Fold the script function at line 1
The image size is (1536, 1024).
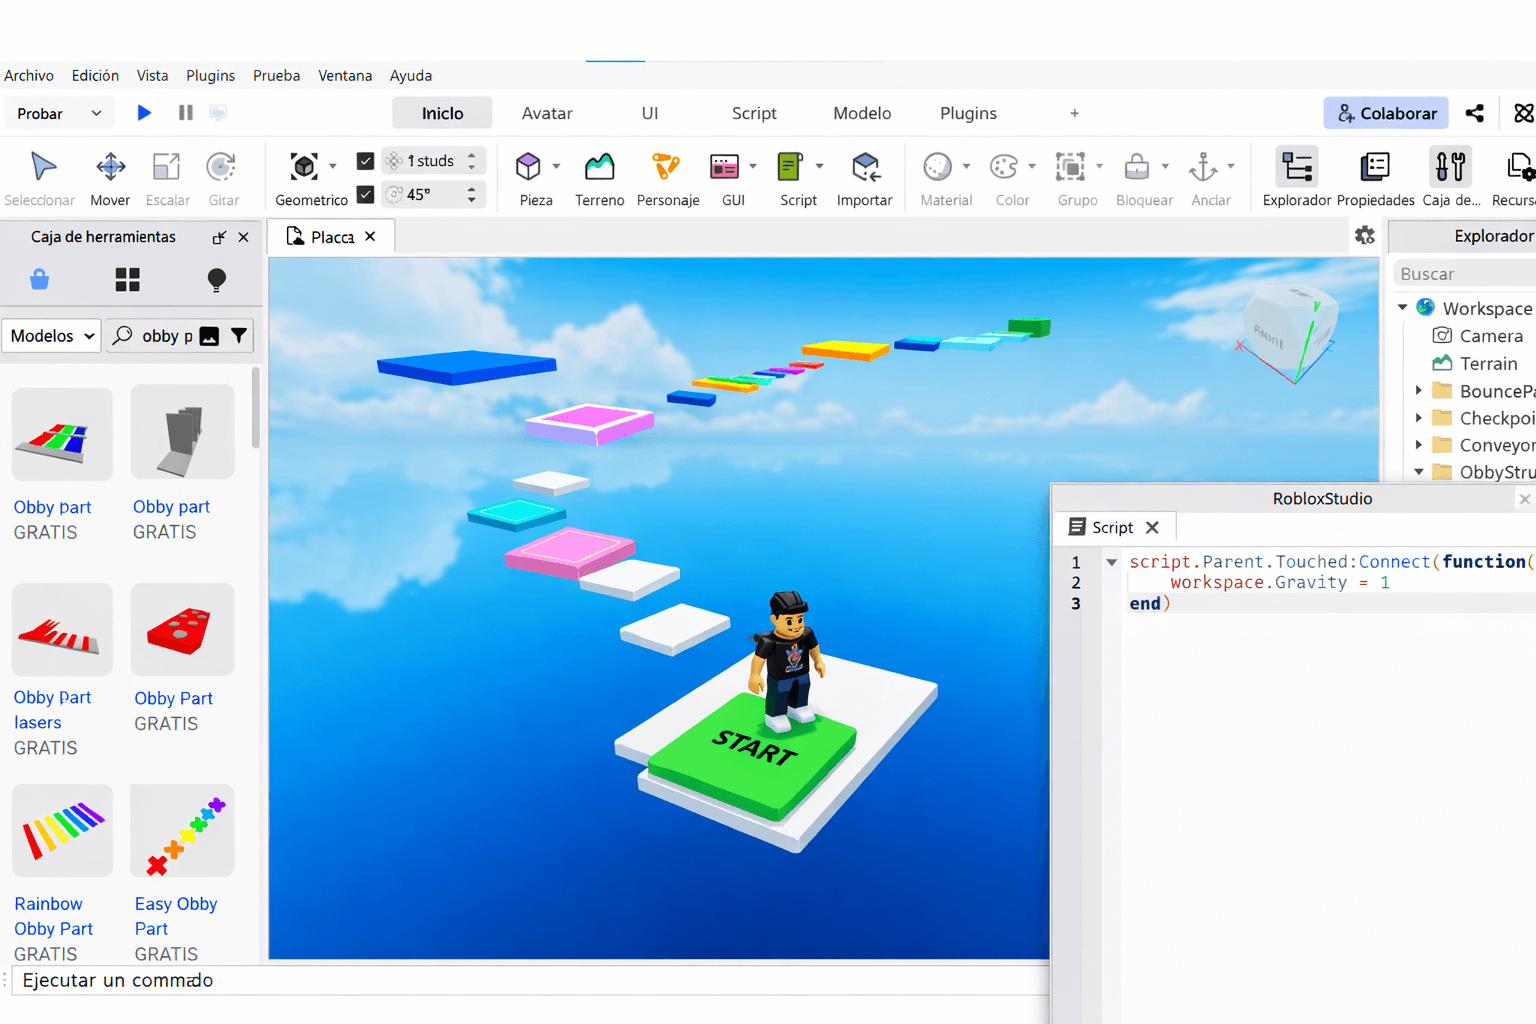pos(1111,562)
